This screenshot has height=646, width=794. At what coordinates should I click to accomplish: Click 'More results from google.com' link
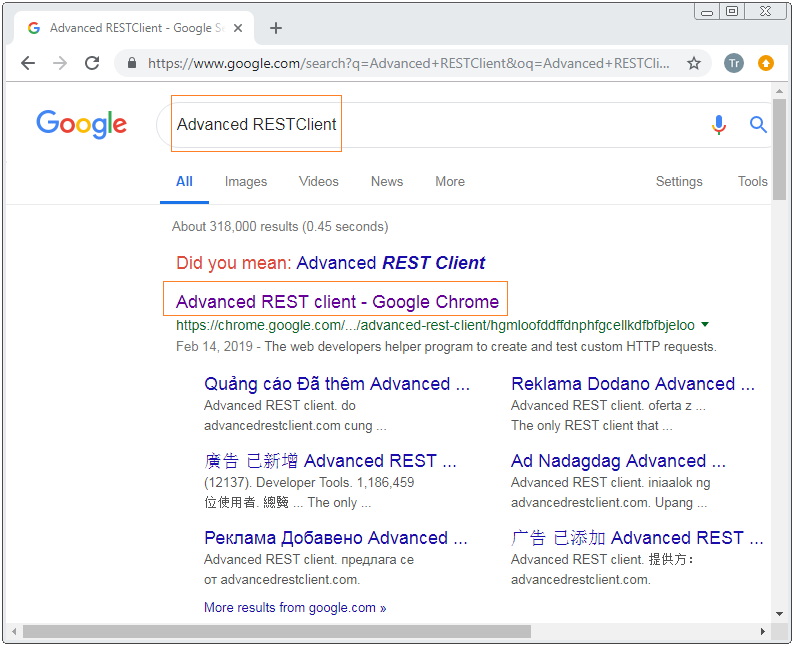click(295, 608)
